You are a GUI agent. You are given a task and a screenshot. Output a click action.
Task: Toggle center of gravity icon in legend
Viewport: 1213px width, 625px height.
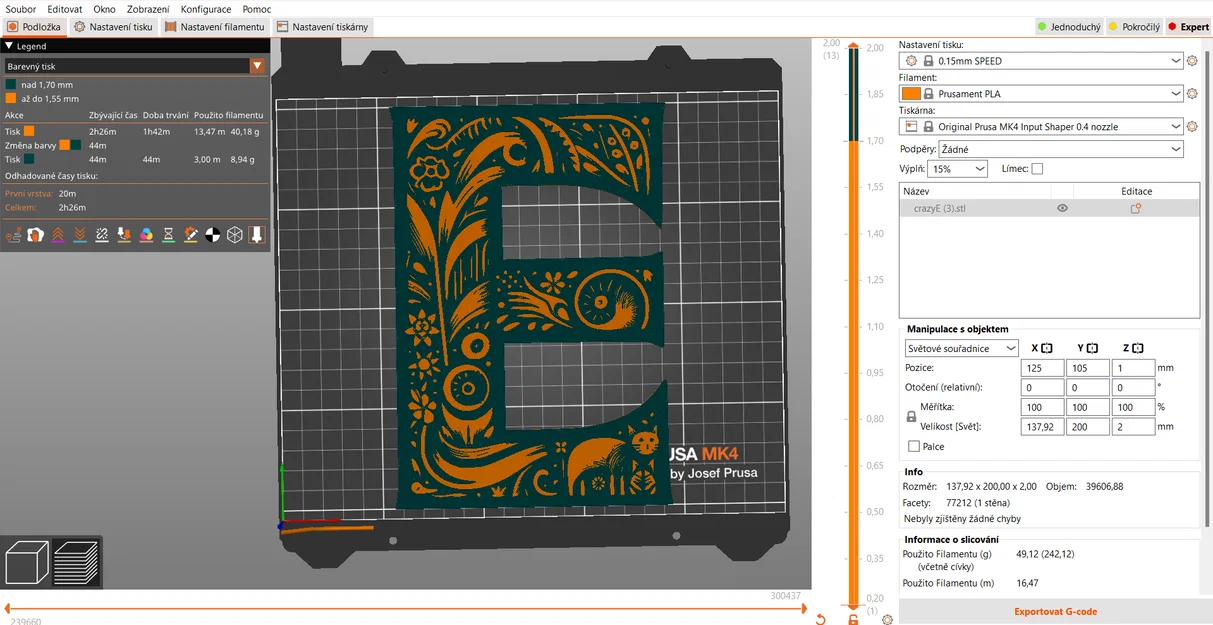tap(212, 235)
